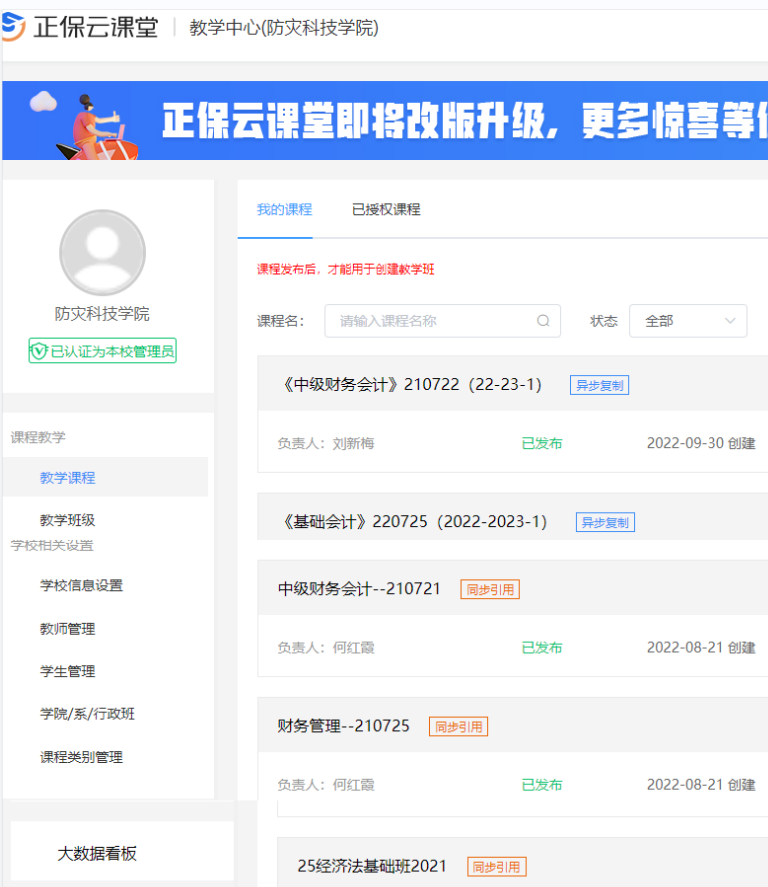
Task: Click the search magnifier icon in course name field
Action: [543, 321]
